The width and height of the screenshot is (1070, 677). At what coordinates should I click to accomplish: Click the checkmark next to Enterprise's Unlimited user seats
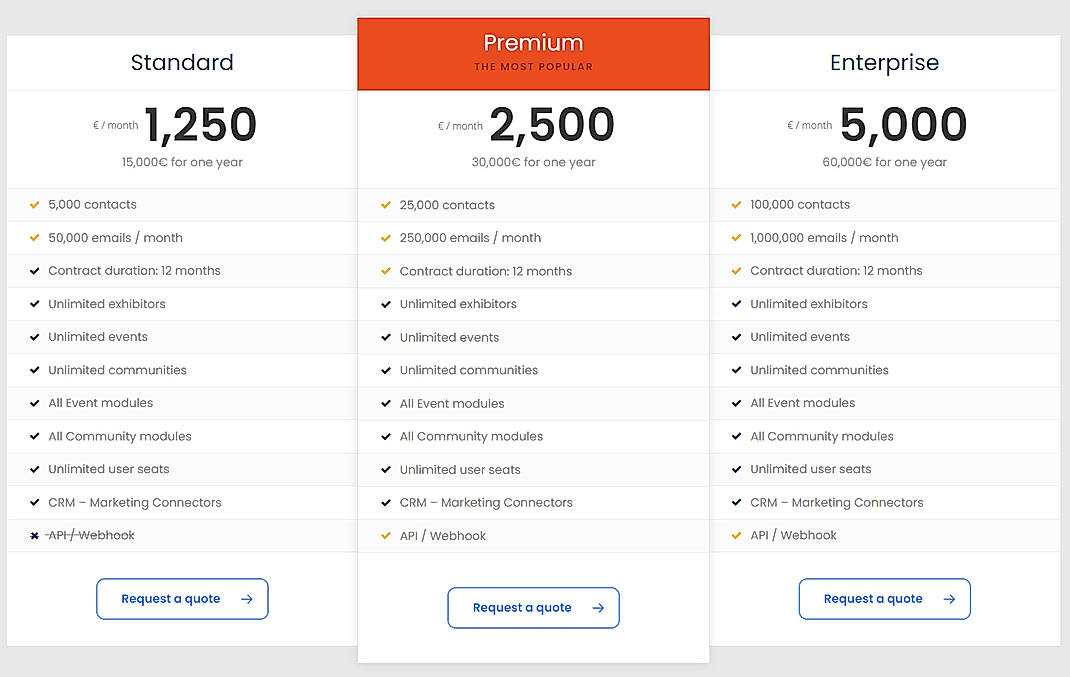tap(736, 469)
